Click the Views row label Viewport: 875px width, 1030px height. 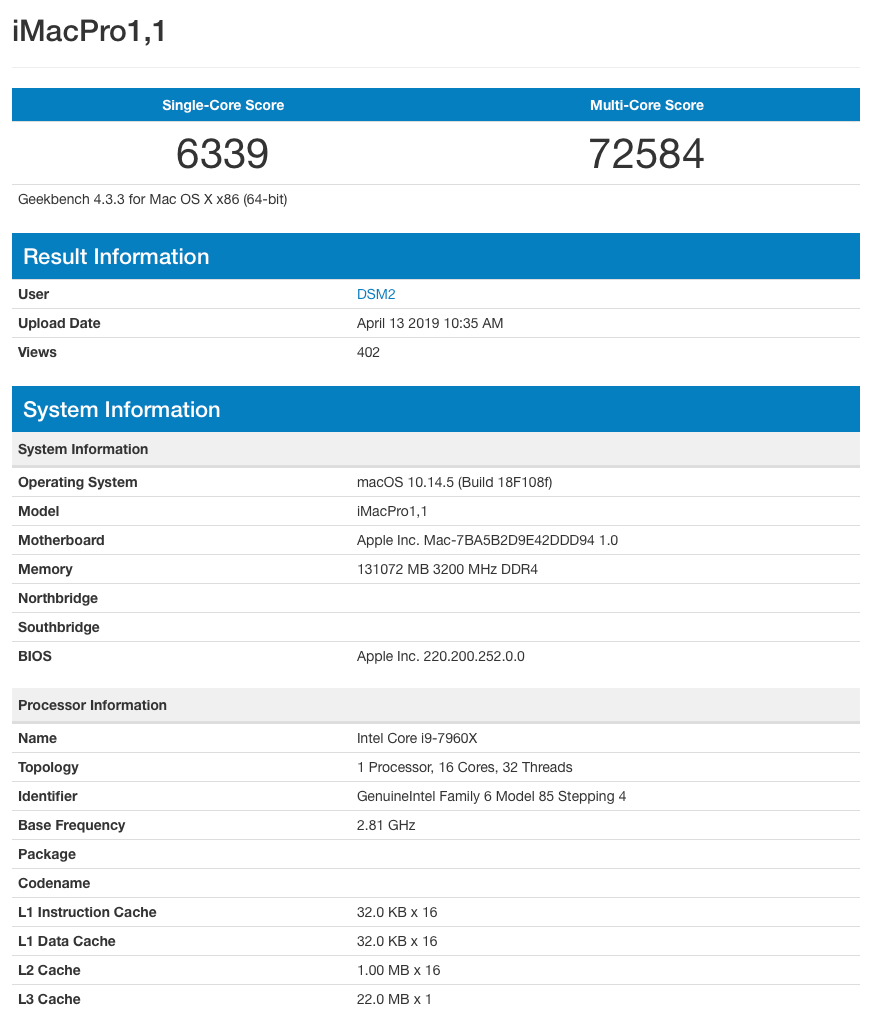(37, 352)
